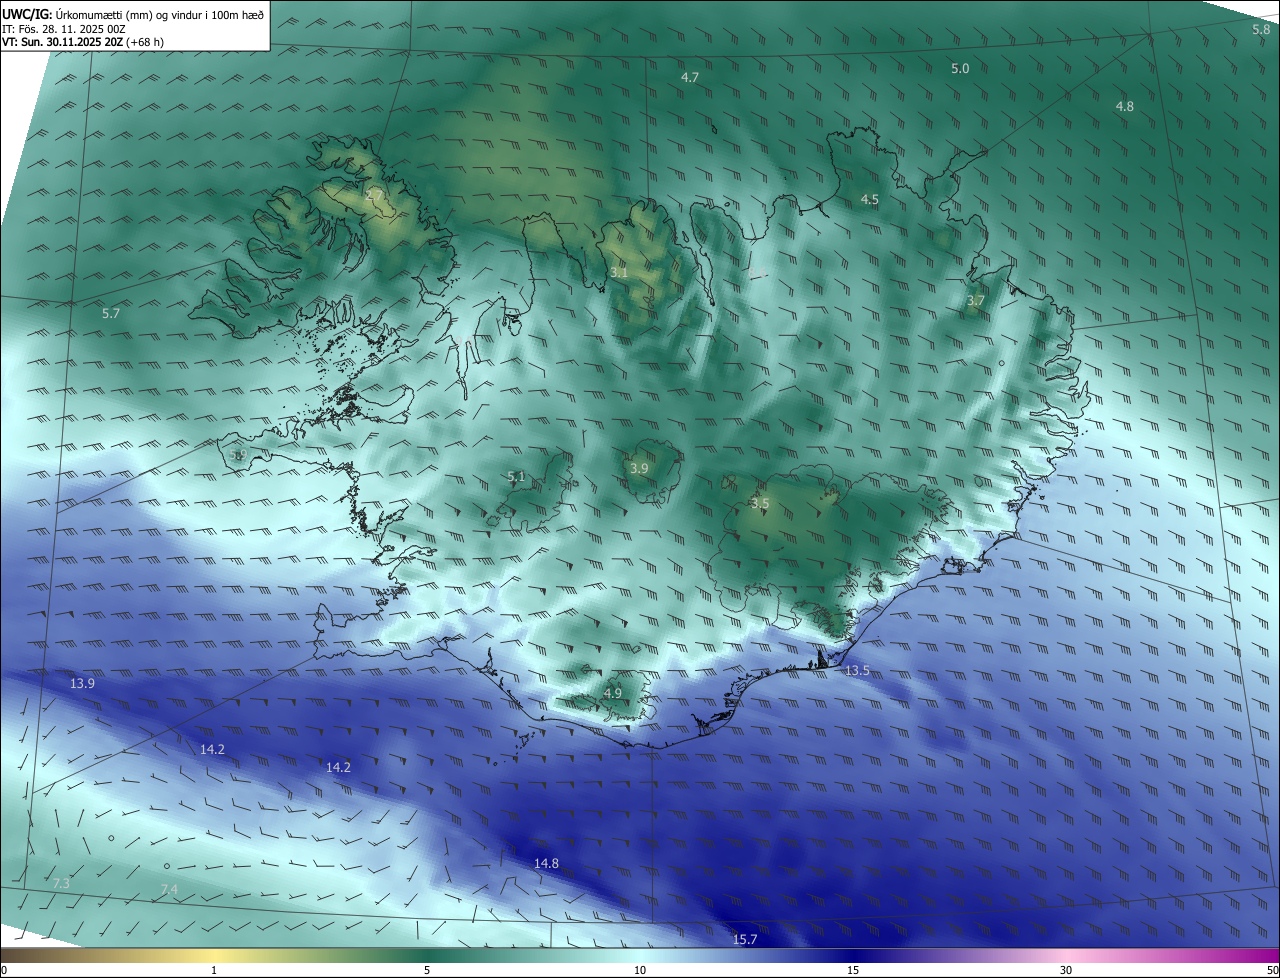The height and width of the screenshot is (978, 1280).
Task: Click the '5.1' value label
Action: point(516,477)
